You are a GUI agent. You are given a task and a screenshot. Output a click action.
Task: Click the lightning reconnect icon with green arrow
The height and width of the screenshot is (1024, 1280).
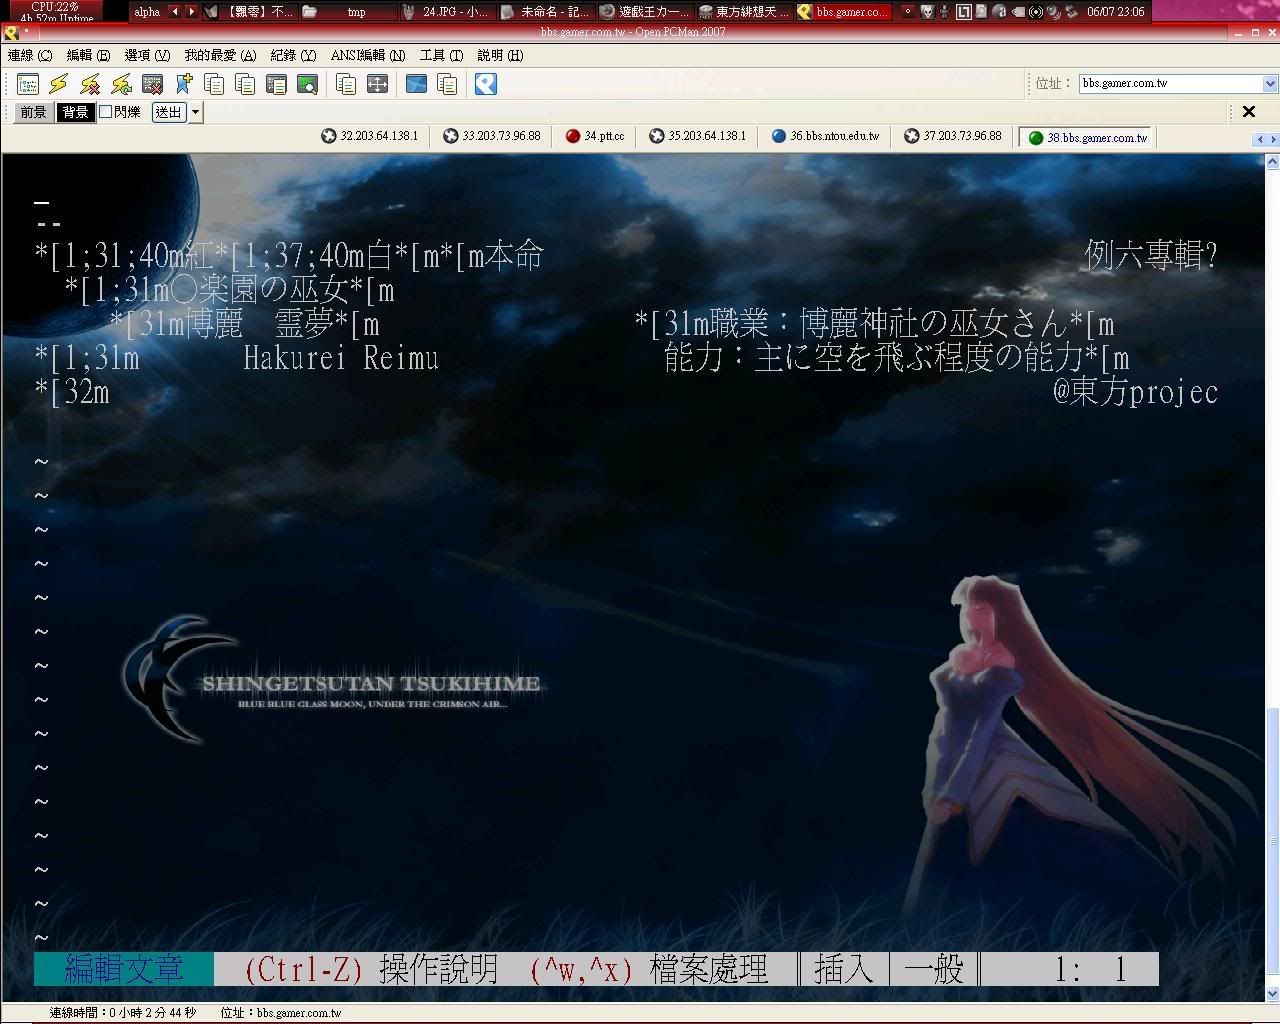pos(121,85)
